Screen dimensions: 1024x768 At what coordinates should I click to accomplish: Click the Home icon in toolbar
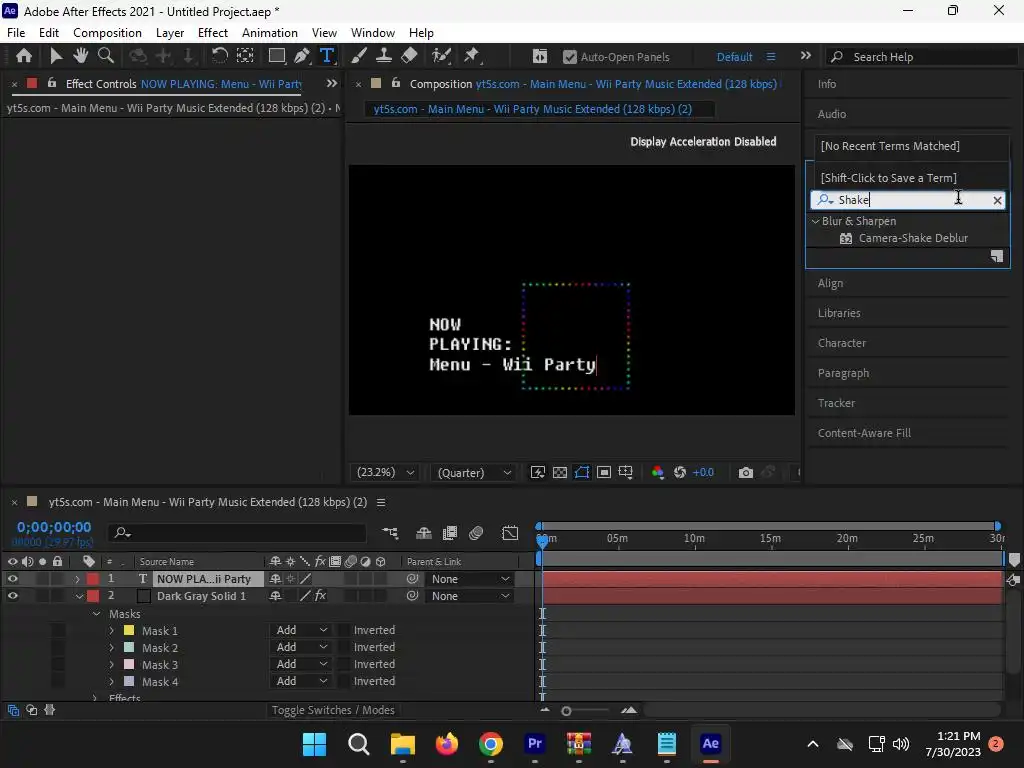tap(24, 56)
